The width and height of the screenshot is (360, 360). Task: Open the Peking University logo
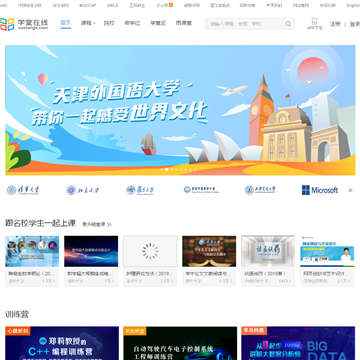click(x=83, y=190)
